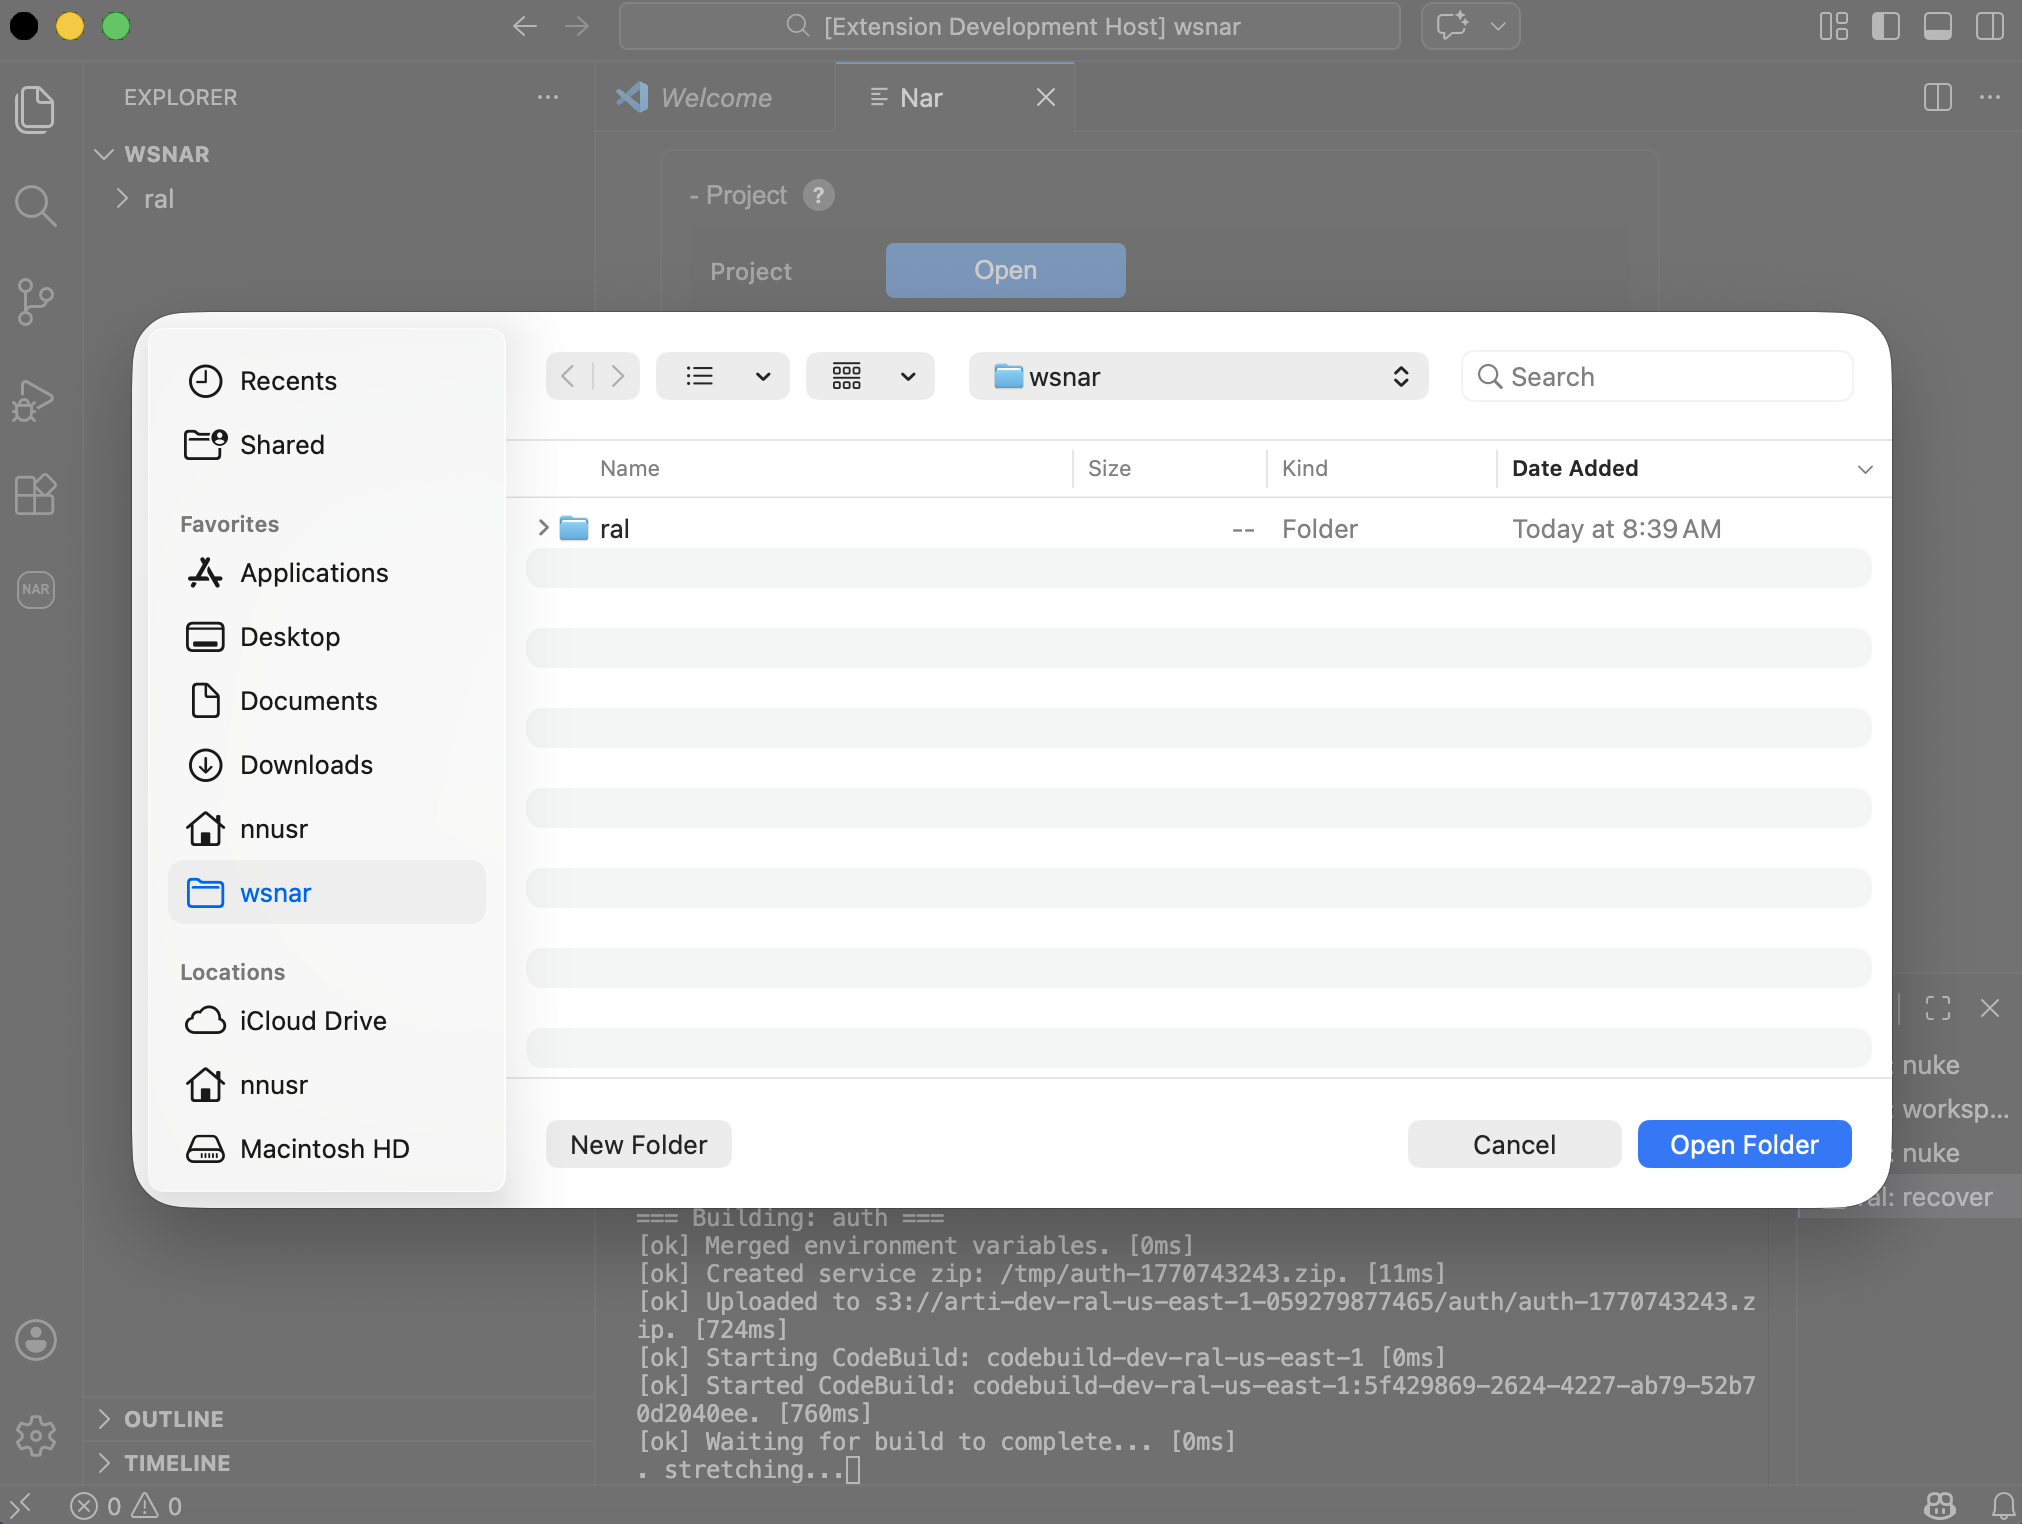
Task: Select Downloads in the Favorites sidebar
Action: 306,765
